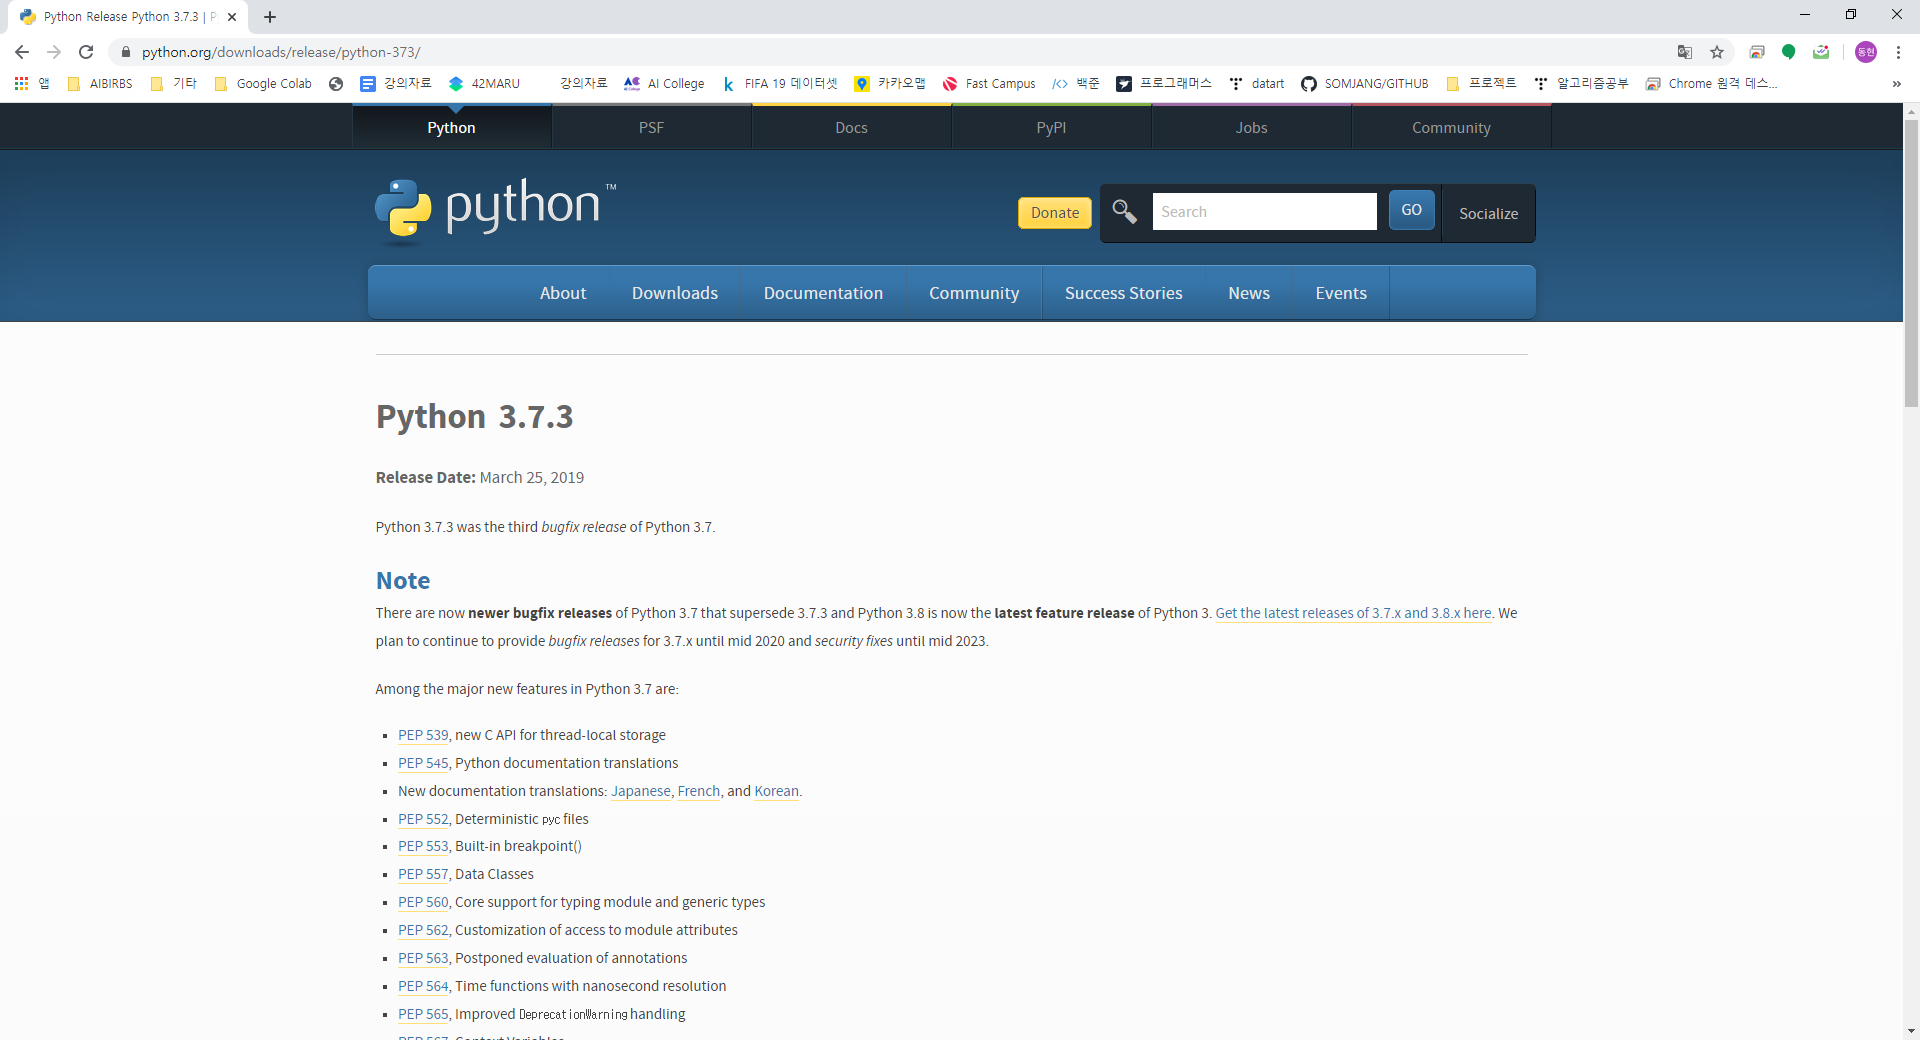Click the vertical scrollbar thumb
This screenshot has height=1040, width=1920.
point(1911,262)
